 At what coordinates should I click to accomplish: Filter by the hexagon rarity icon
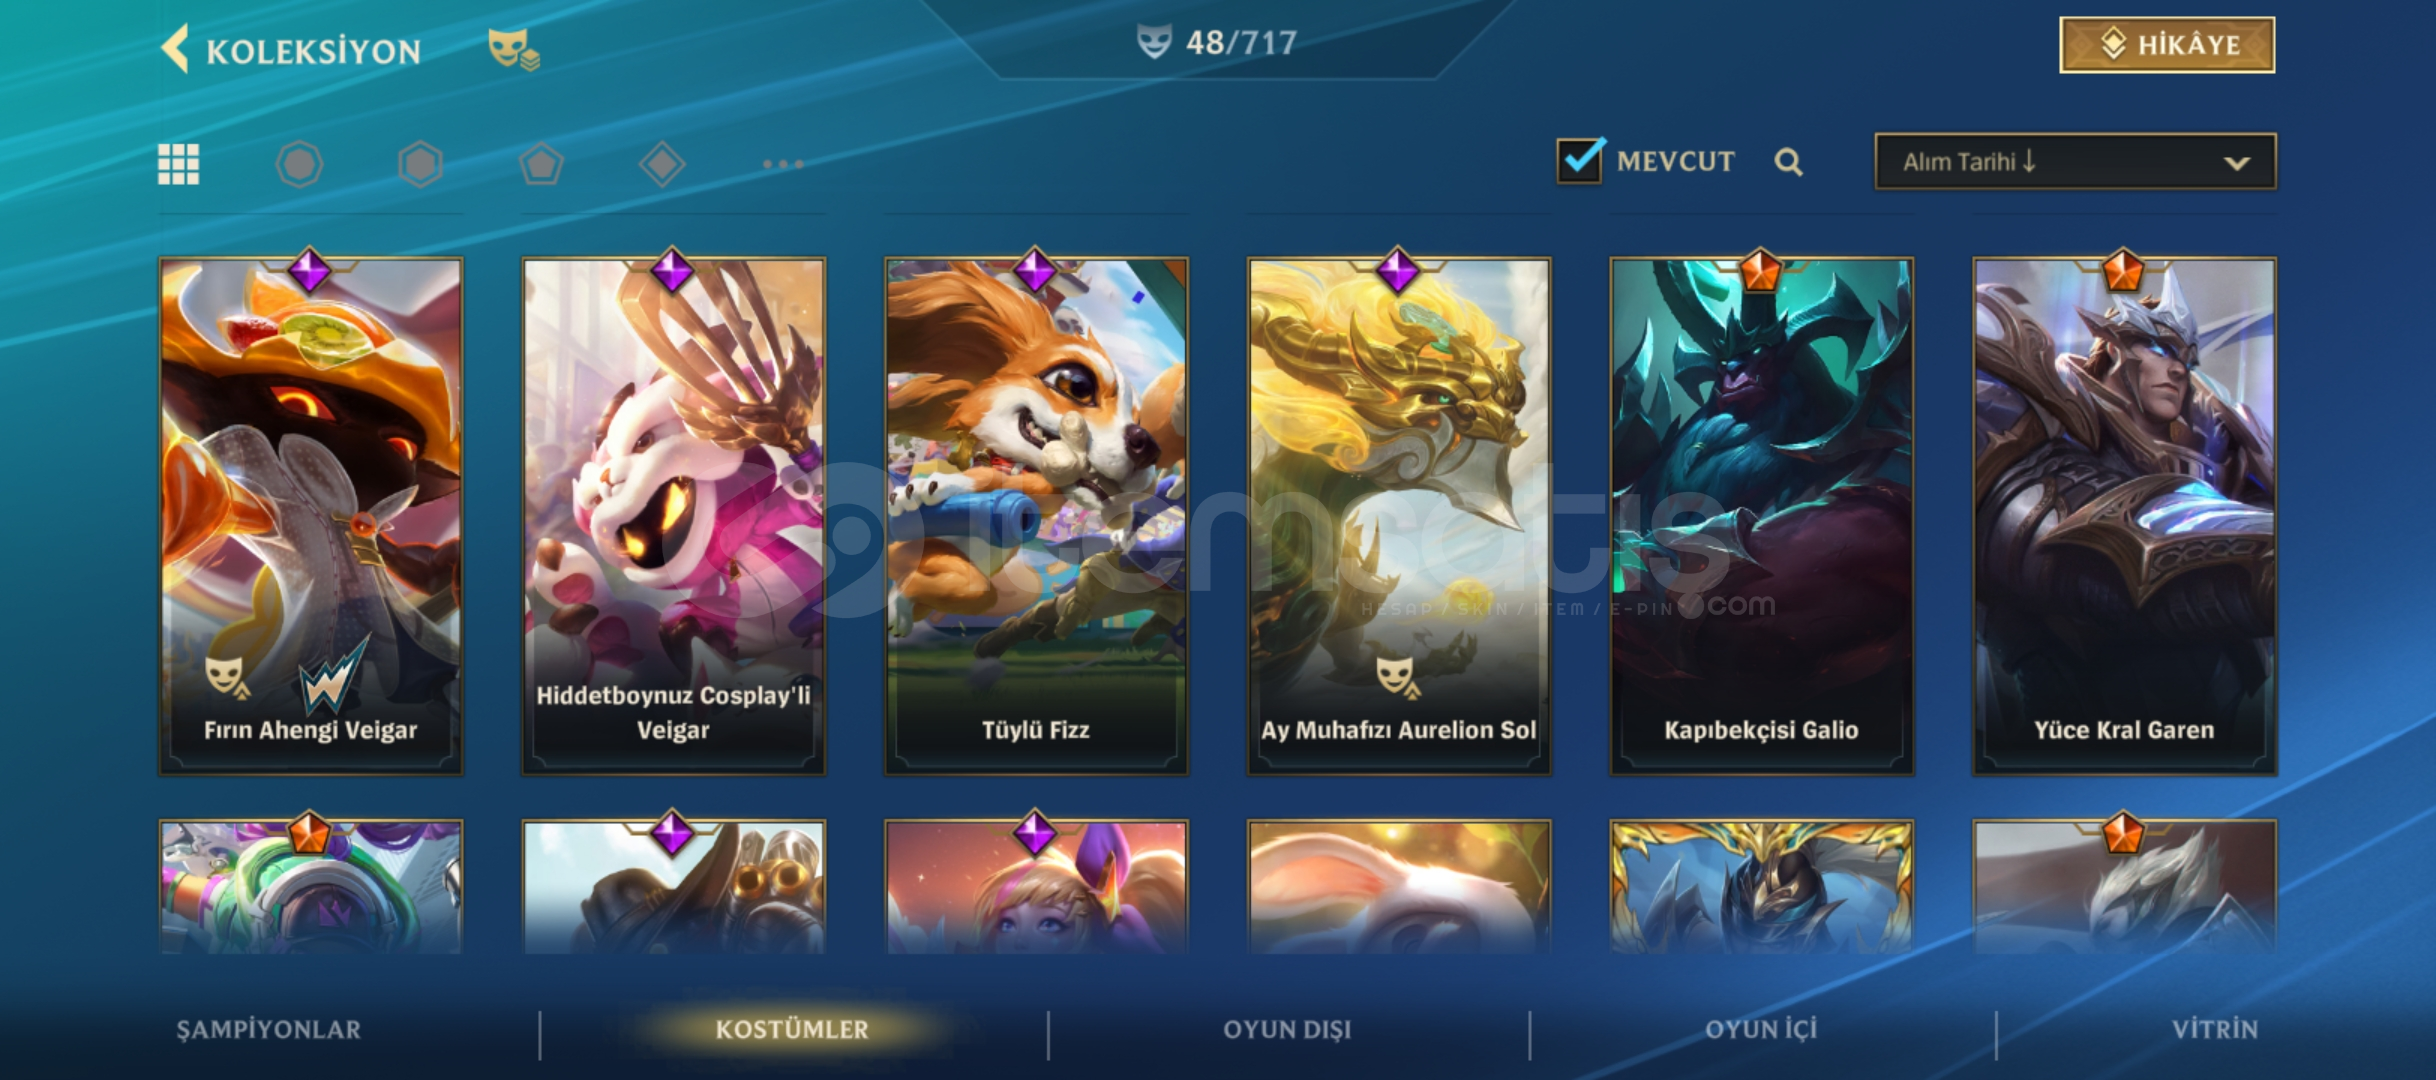420,164
